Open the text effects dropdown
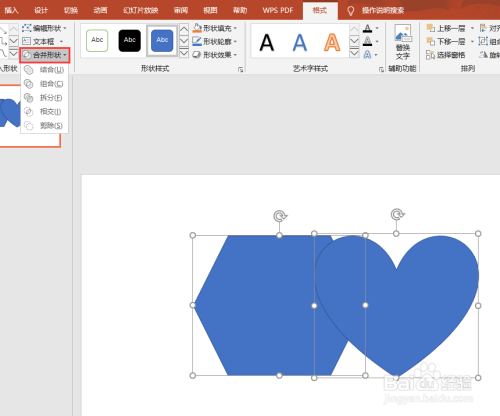The width and height of the screenshot is (500, 416). [x=377, y=55]
